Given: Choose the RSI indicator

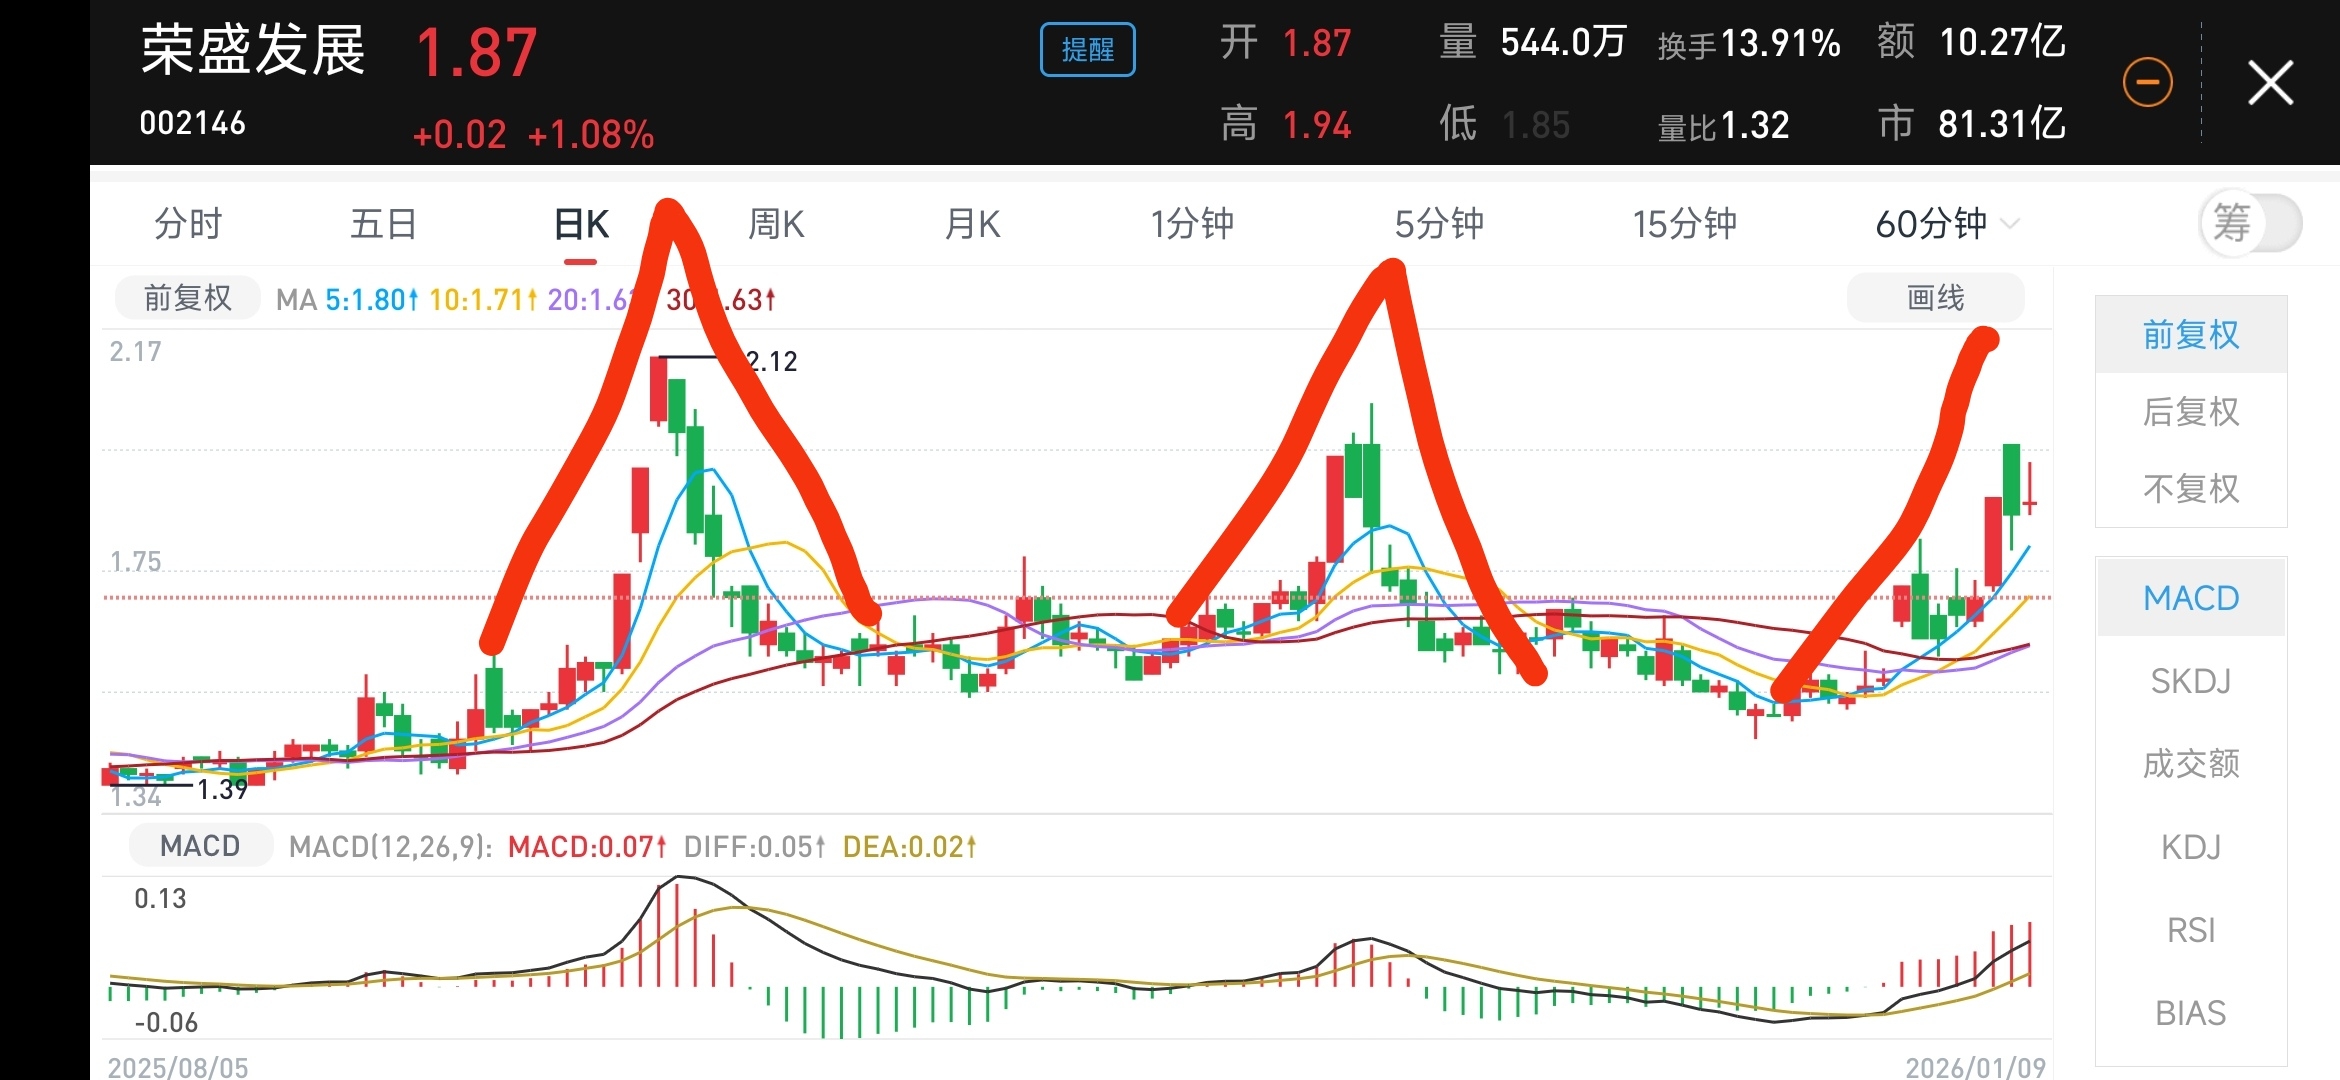Looking at the screenshot, I should pos(2190,930).
